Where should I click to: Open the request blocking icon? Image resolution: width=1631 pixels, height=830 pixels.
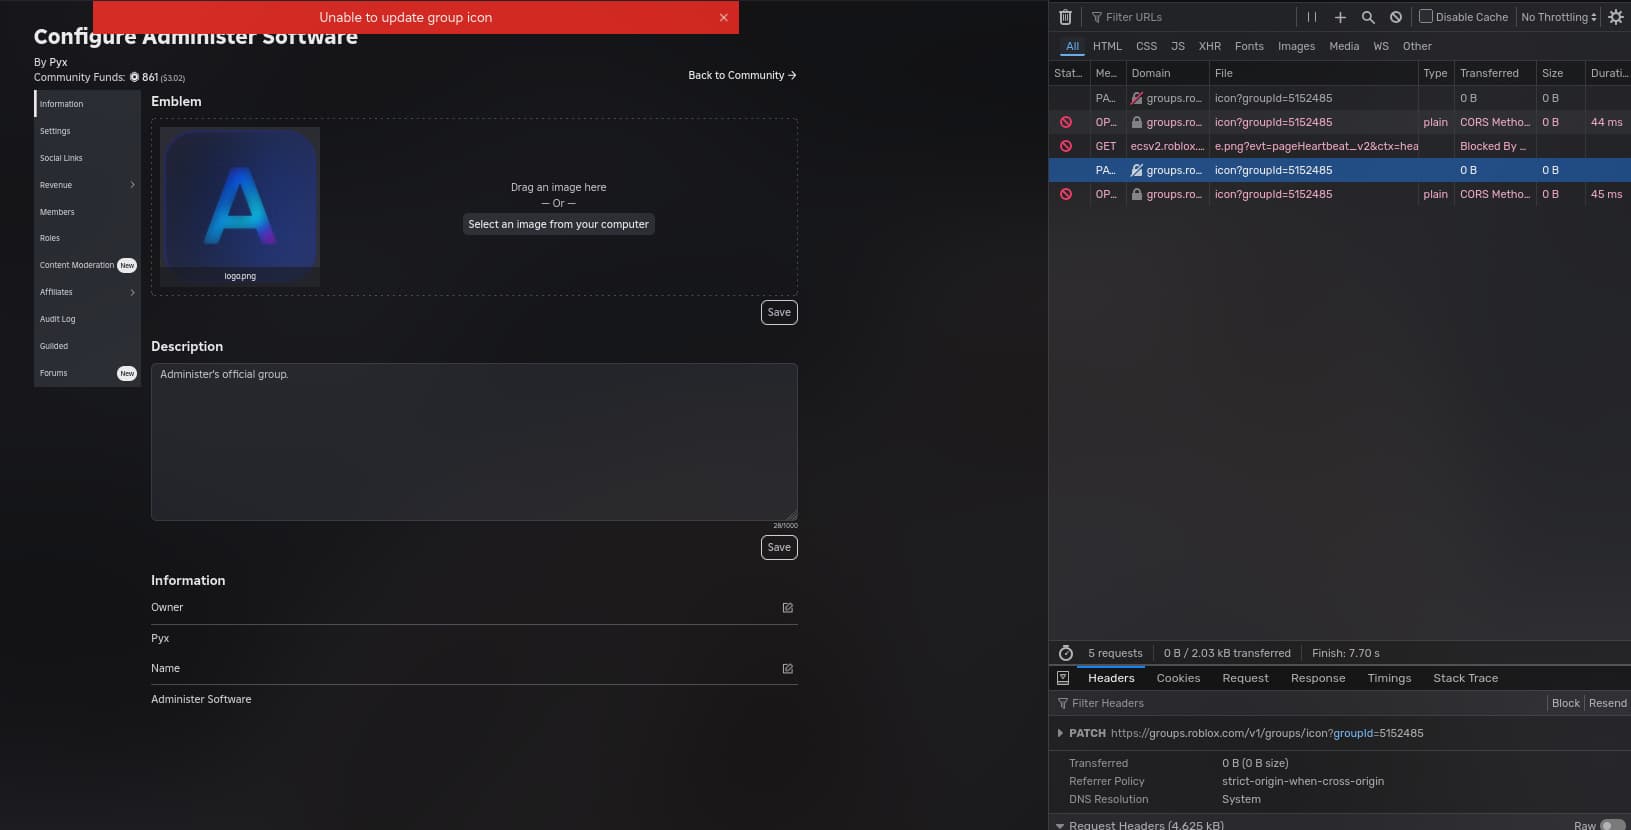[1396, 17]
